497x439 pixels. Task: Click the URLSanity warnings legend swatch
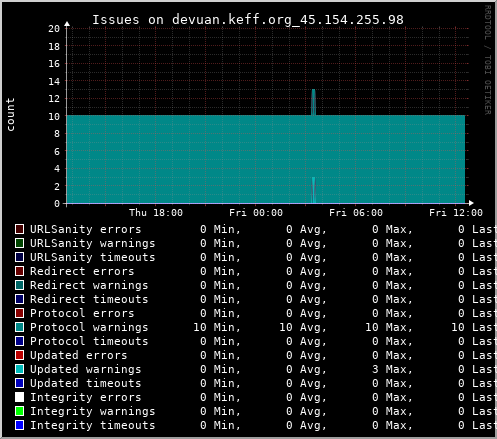19,243
